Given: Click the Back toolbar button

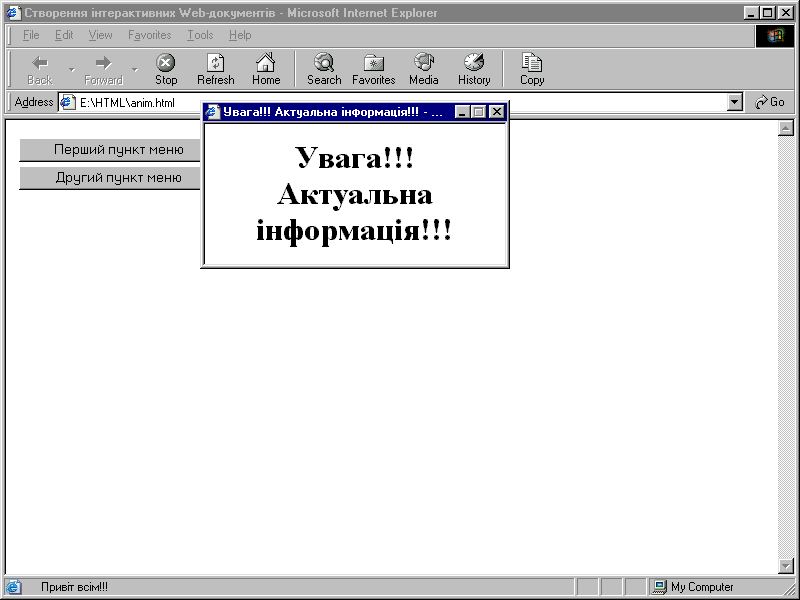Looking at the screenshot, I should pyautogui.click(x=40, y=70).
